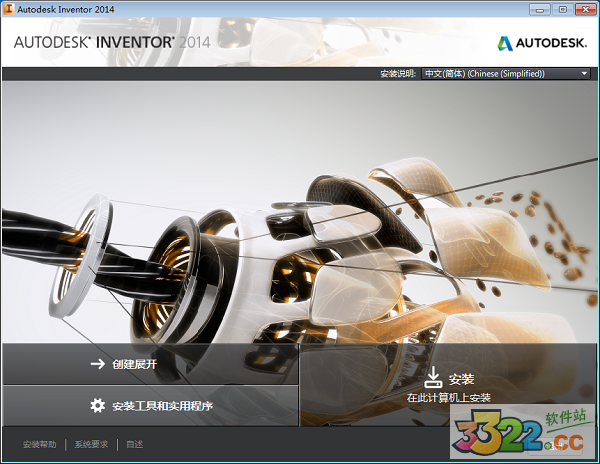Open 系统要求 link

91,444
